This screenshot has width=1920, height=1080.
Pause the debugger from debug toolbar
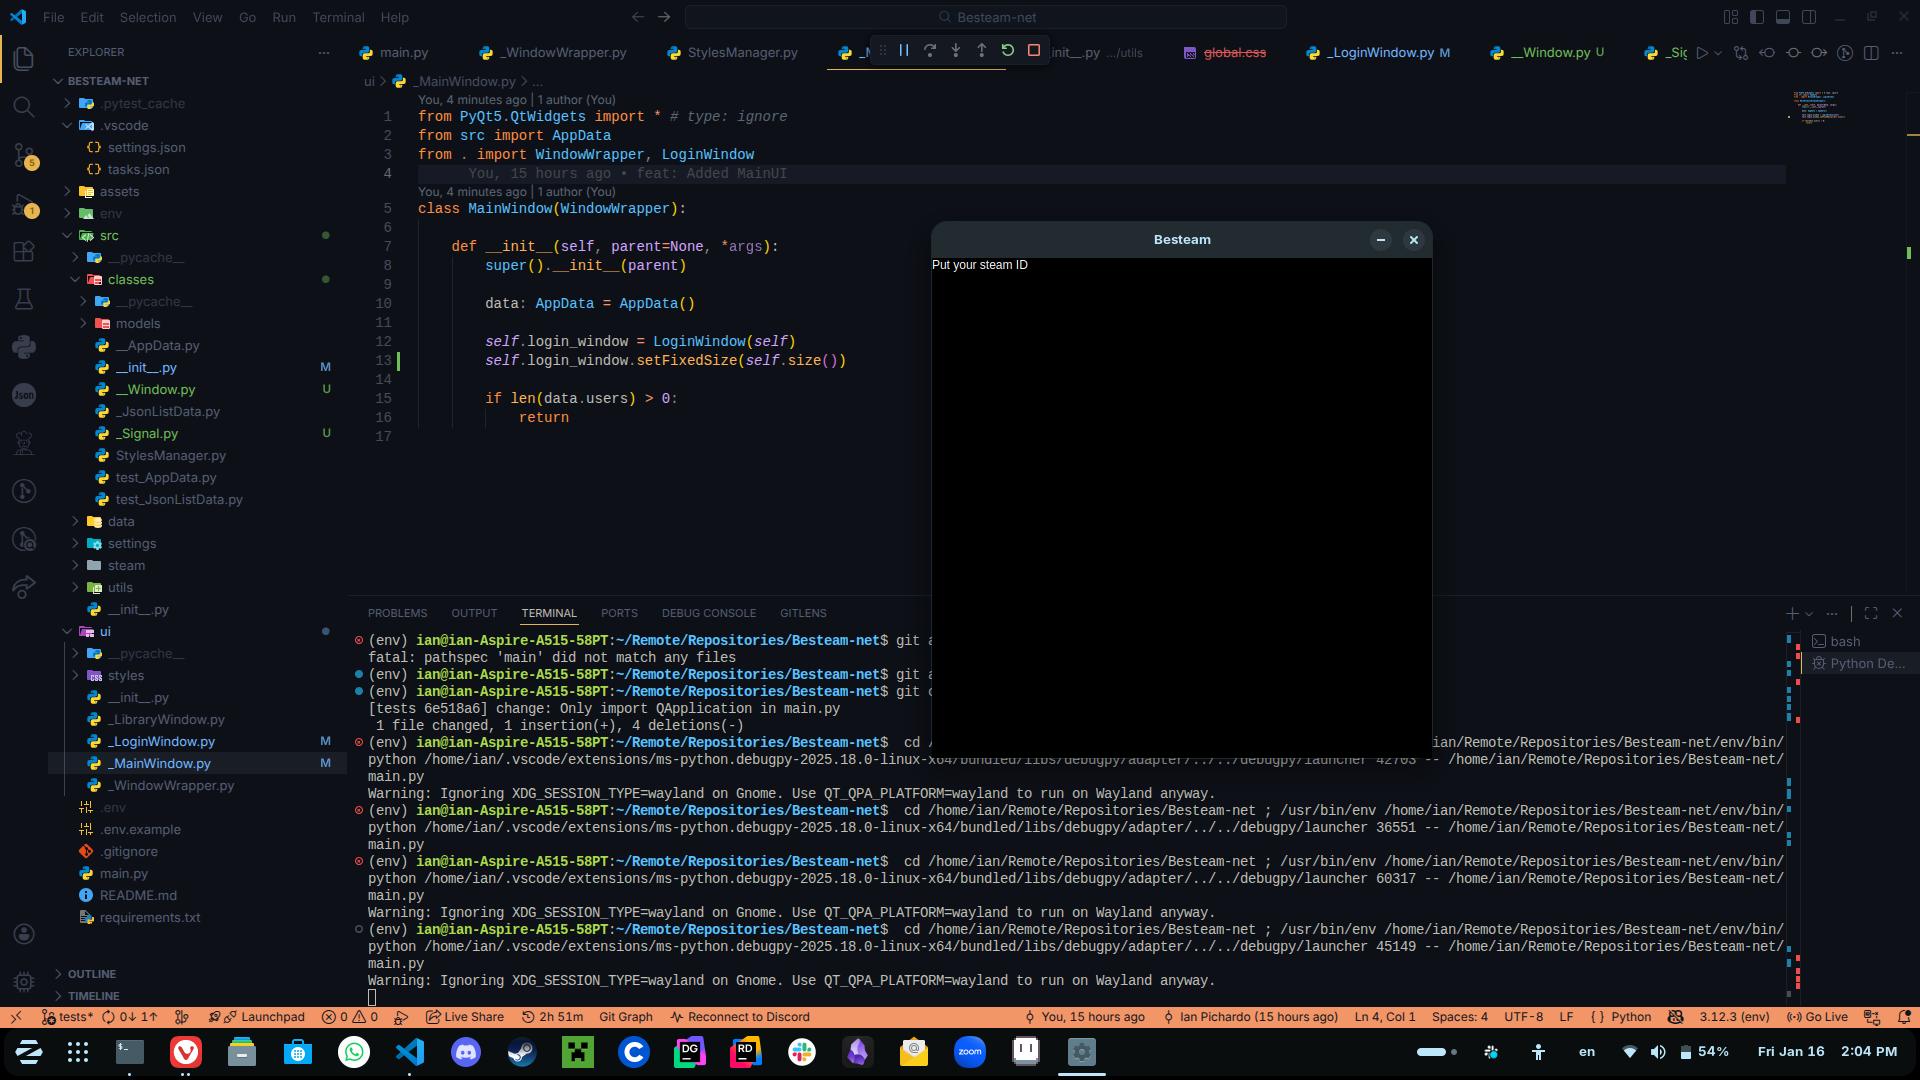[904, 50]
